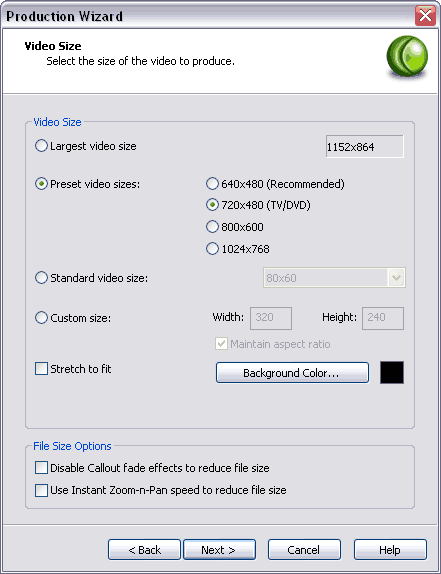Click the 1152x864 largest size field
Image resolution: width=441 pixels, height=574 pixels.
pos(365,146)
